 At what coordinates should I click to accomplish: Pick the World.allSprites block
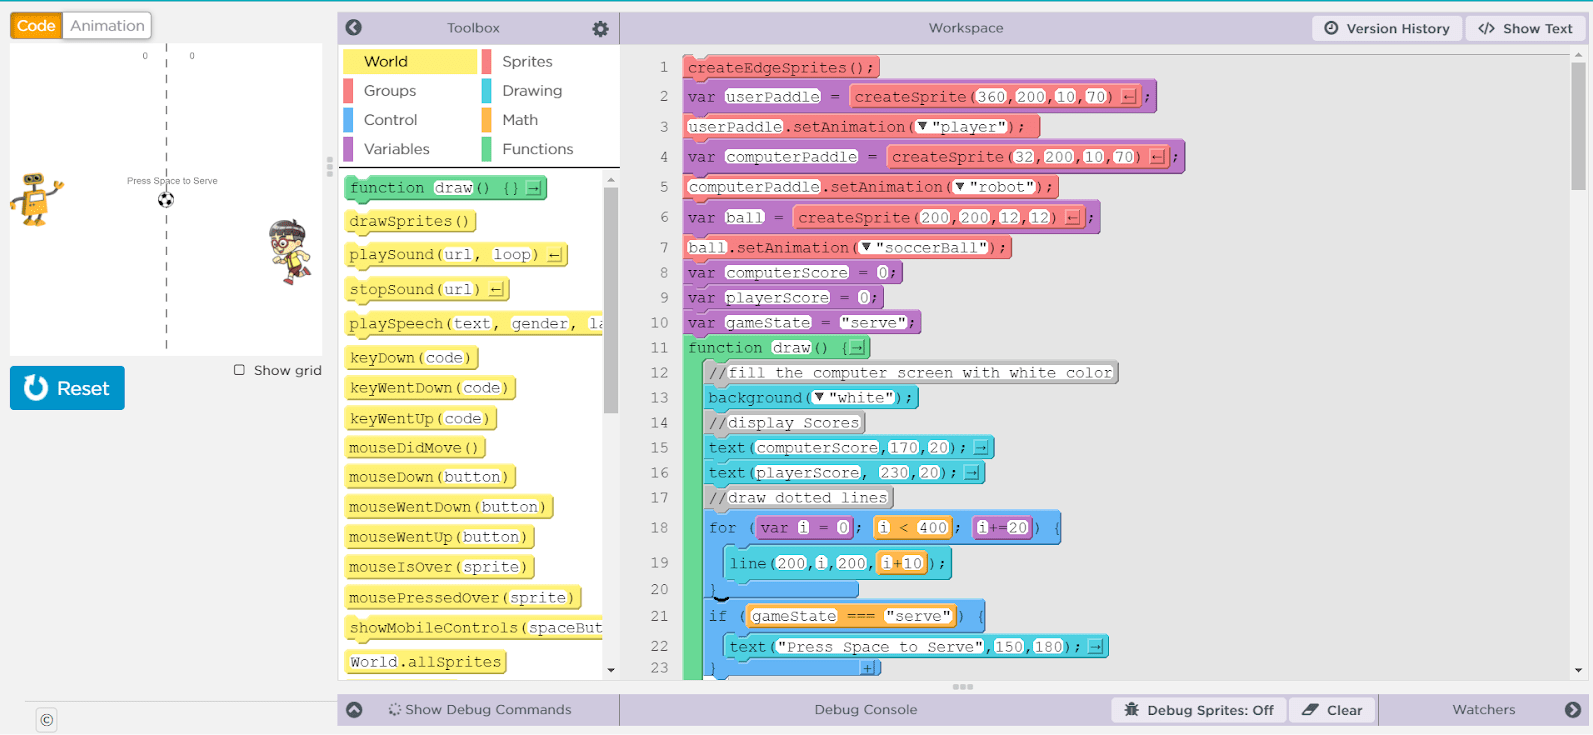coord(425,662)
